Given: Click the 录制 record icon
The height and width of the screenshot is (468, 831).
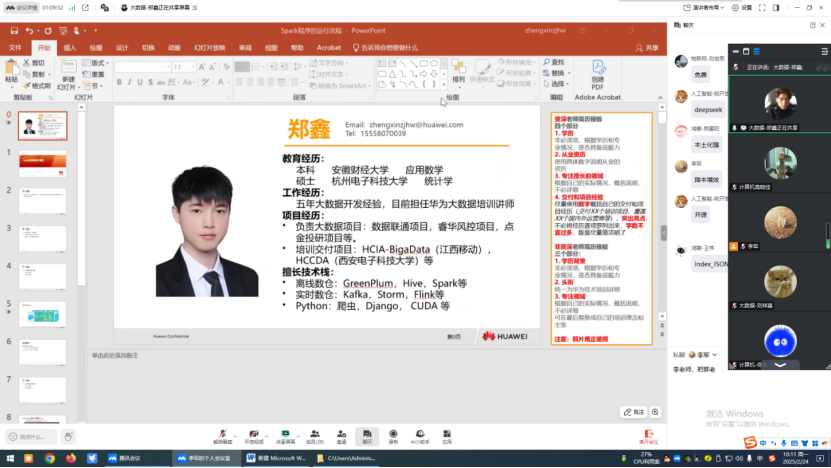Looking at the screenshot, I should [393, 432].
